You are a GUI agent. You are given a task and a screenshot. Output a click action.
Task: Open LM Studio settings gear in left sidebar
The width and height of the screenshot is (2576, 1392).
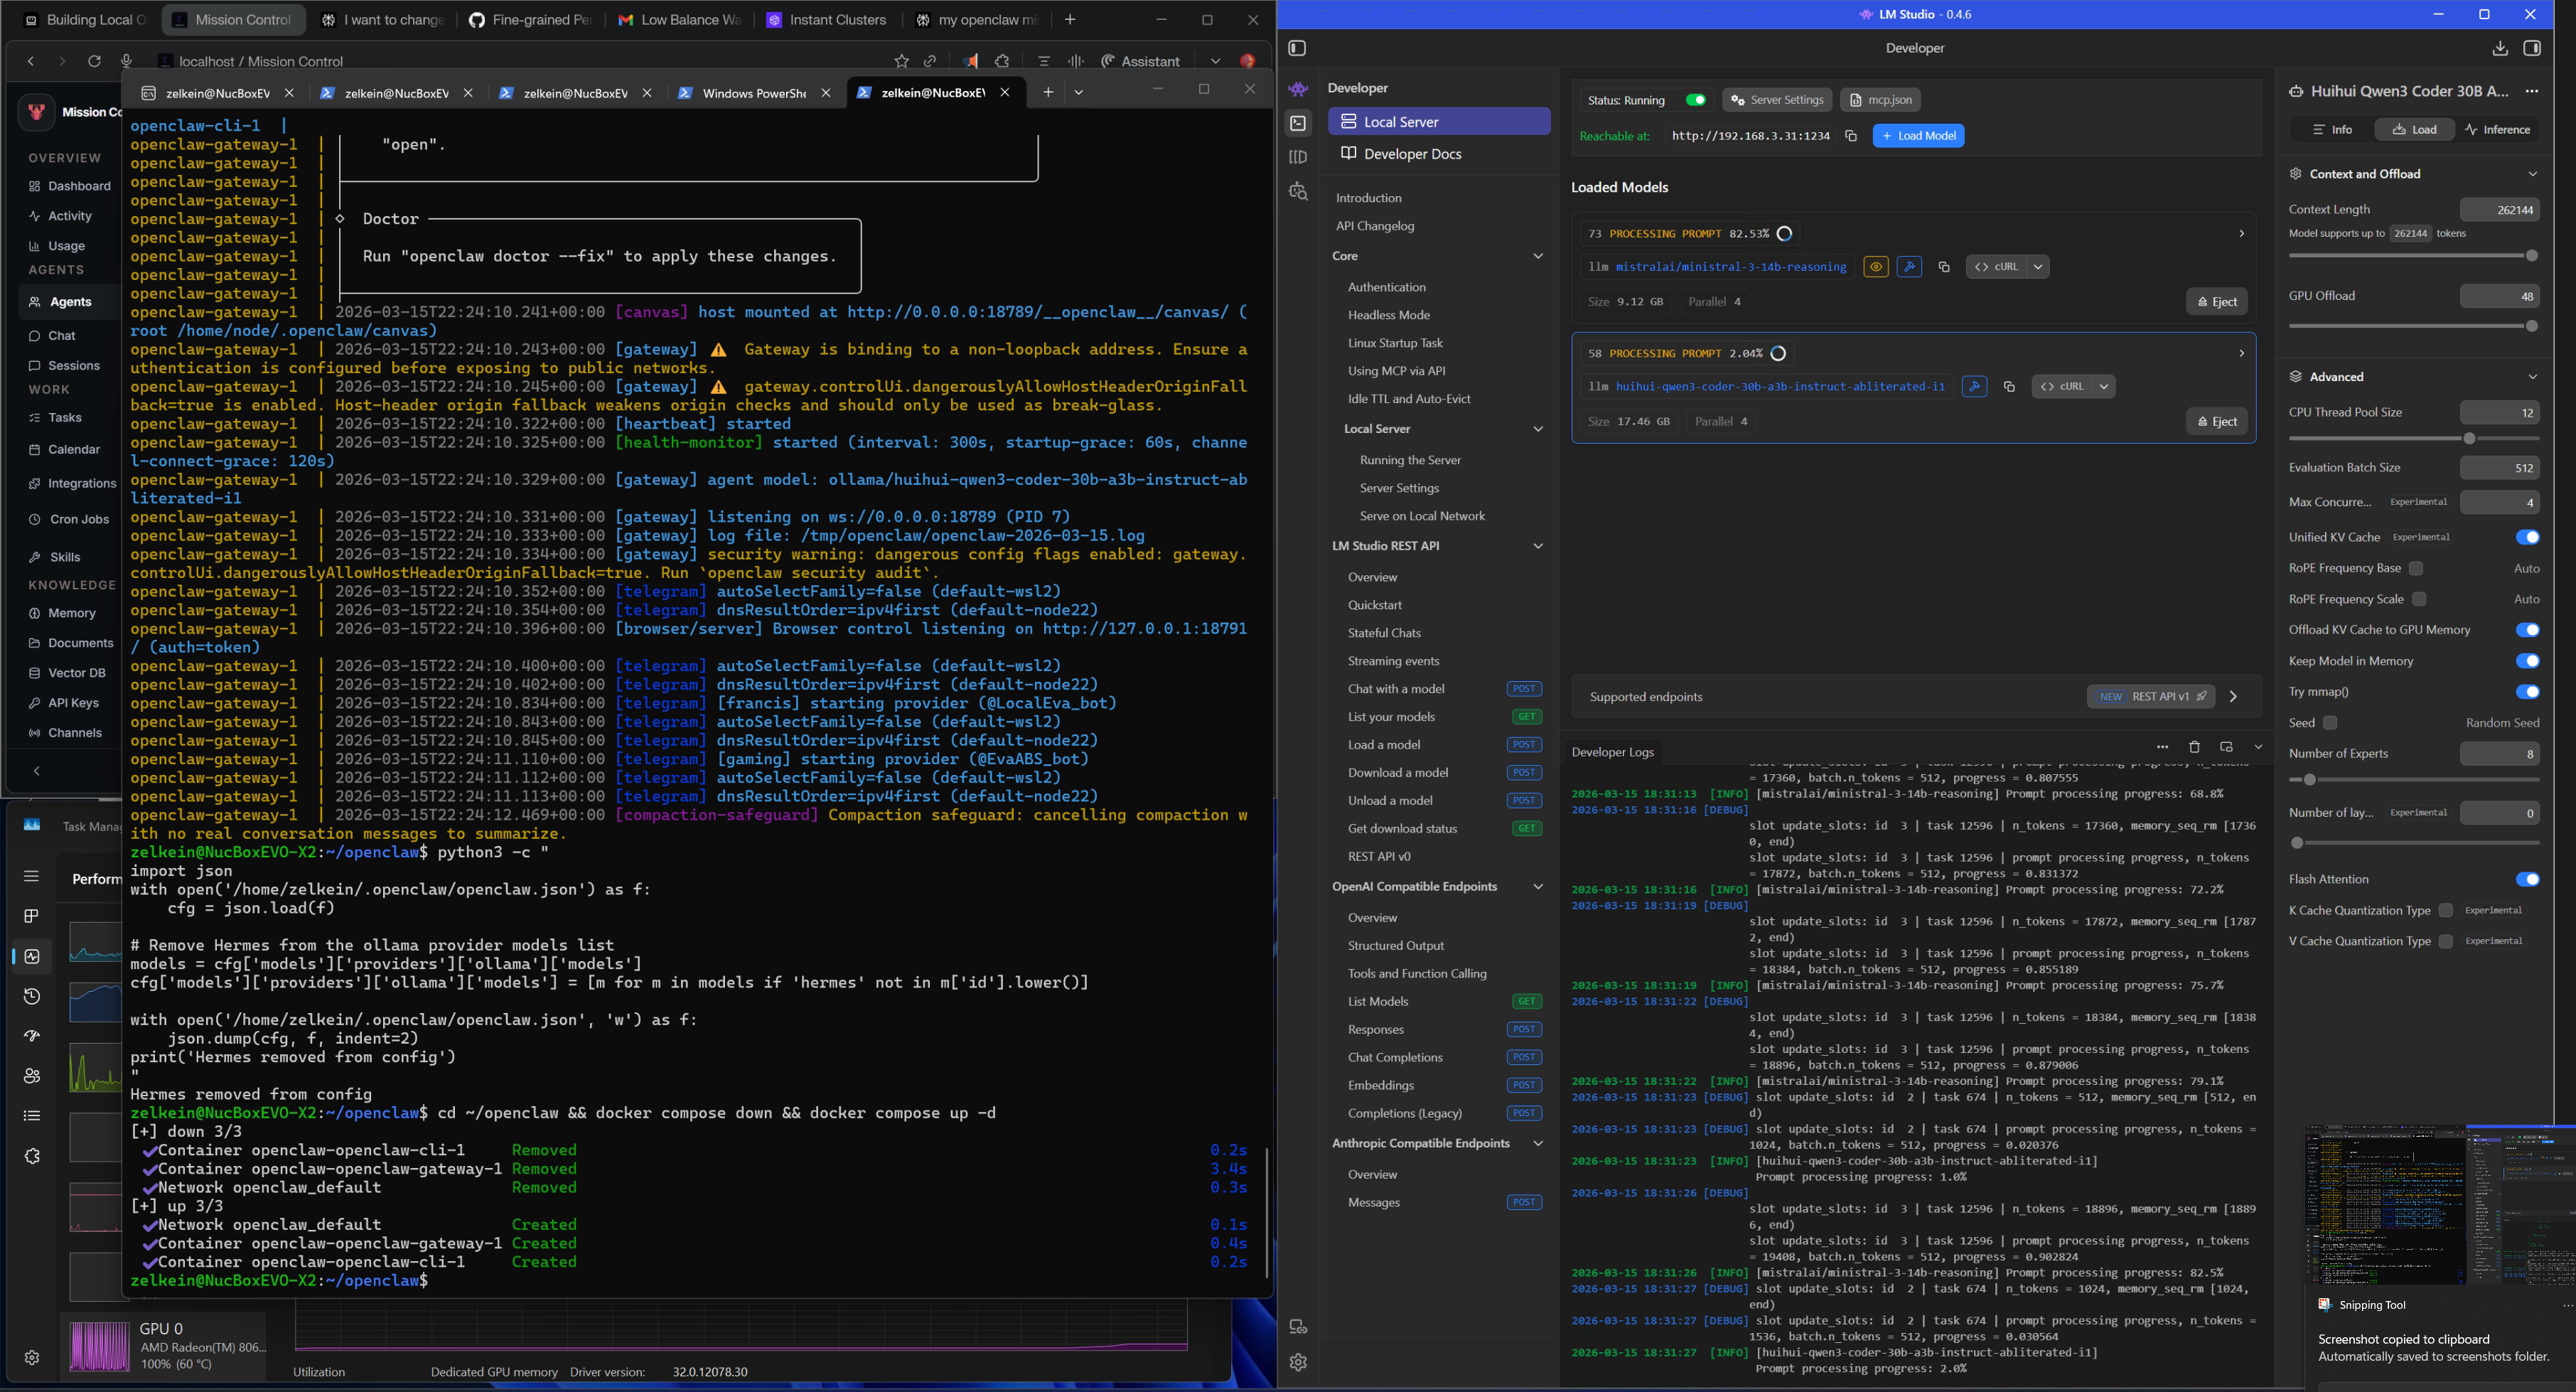click(x=1298, y=1362)
